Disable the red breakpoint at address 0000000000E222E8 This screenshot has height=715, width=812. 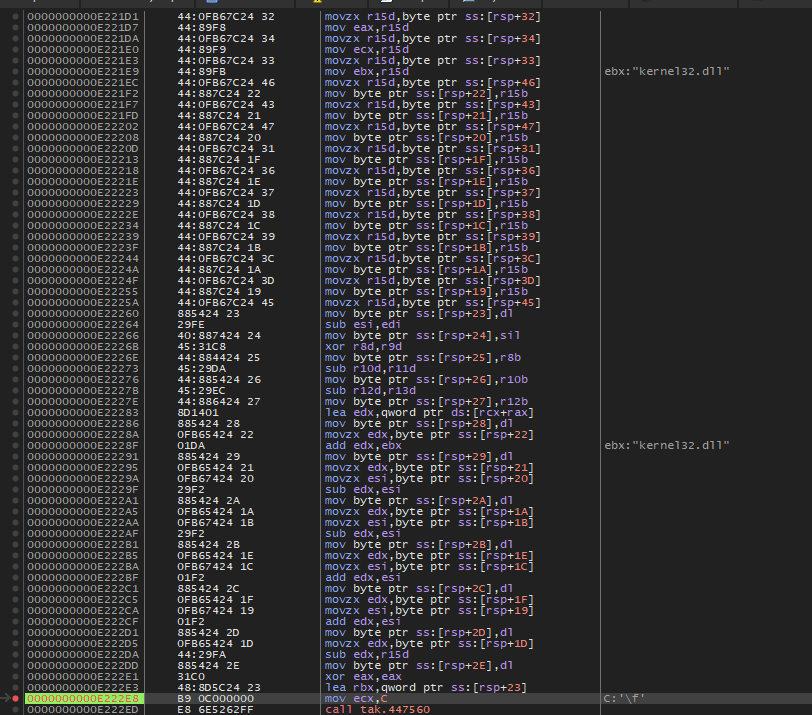[16, 698]
